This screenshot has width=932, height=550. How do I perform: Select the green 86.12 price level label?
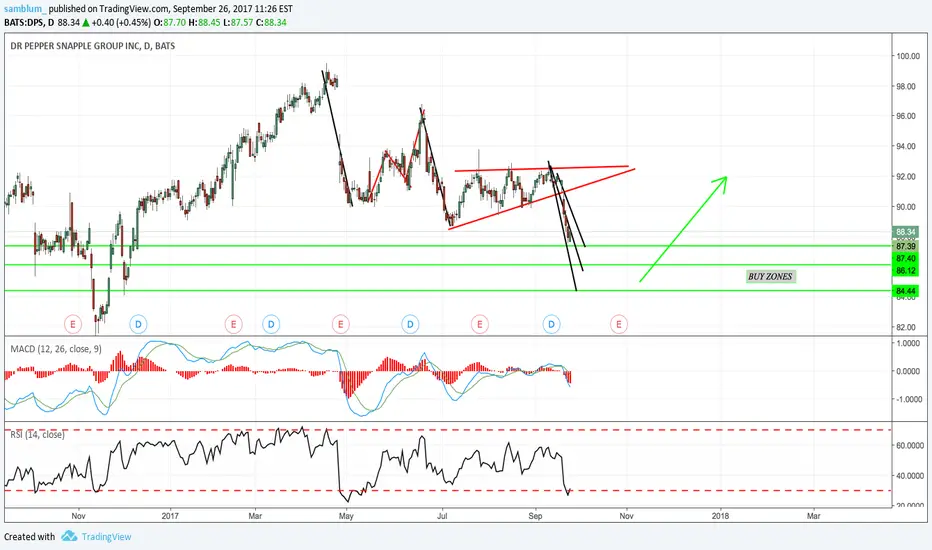905,271
